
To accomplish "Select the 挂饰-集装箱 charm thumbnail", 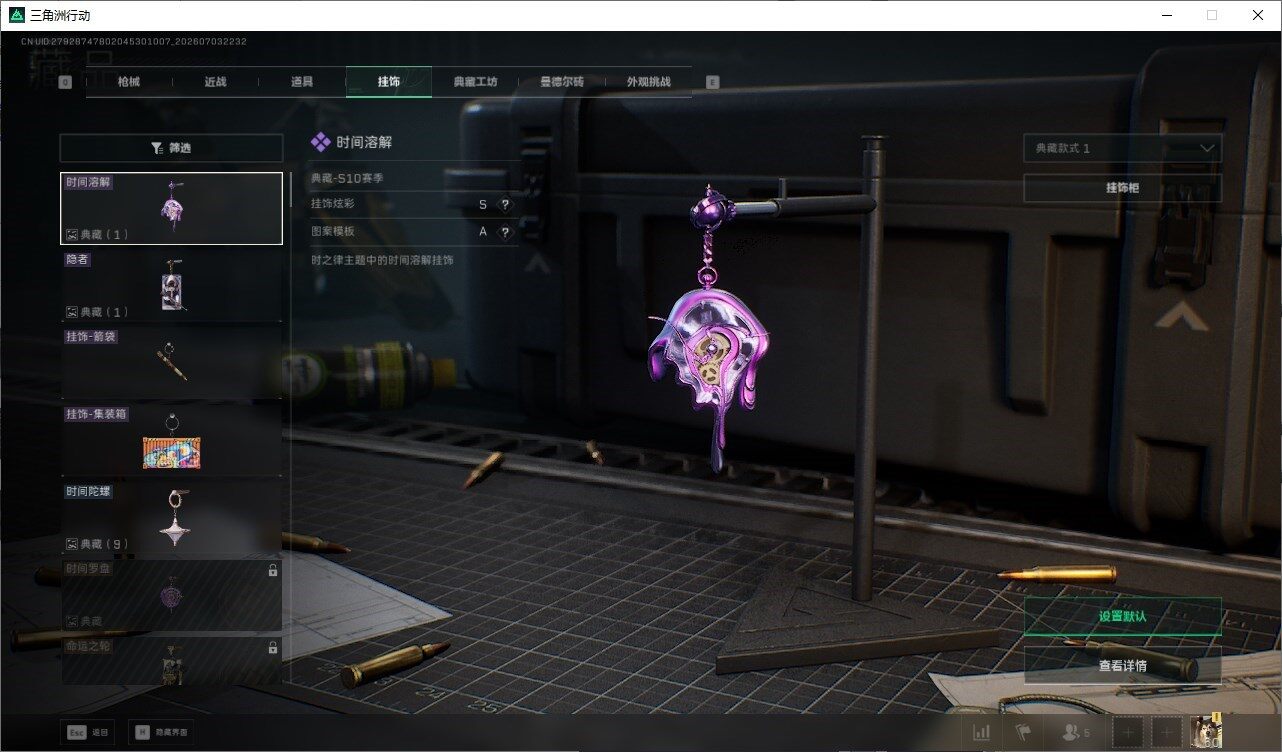I will [x=171, y=440].
